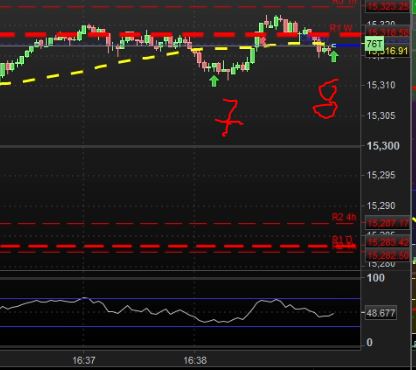
Task: Click the bold 15,300 price axis label
Action: pyautogui.click(x=383, y=146)
